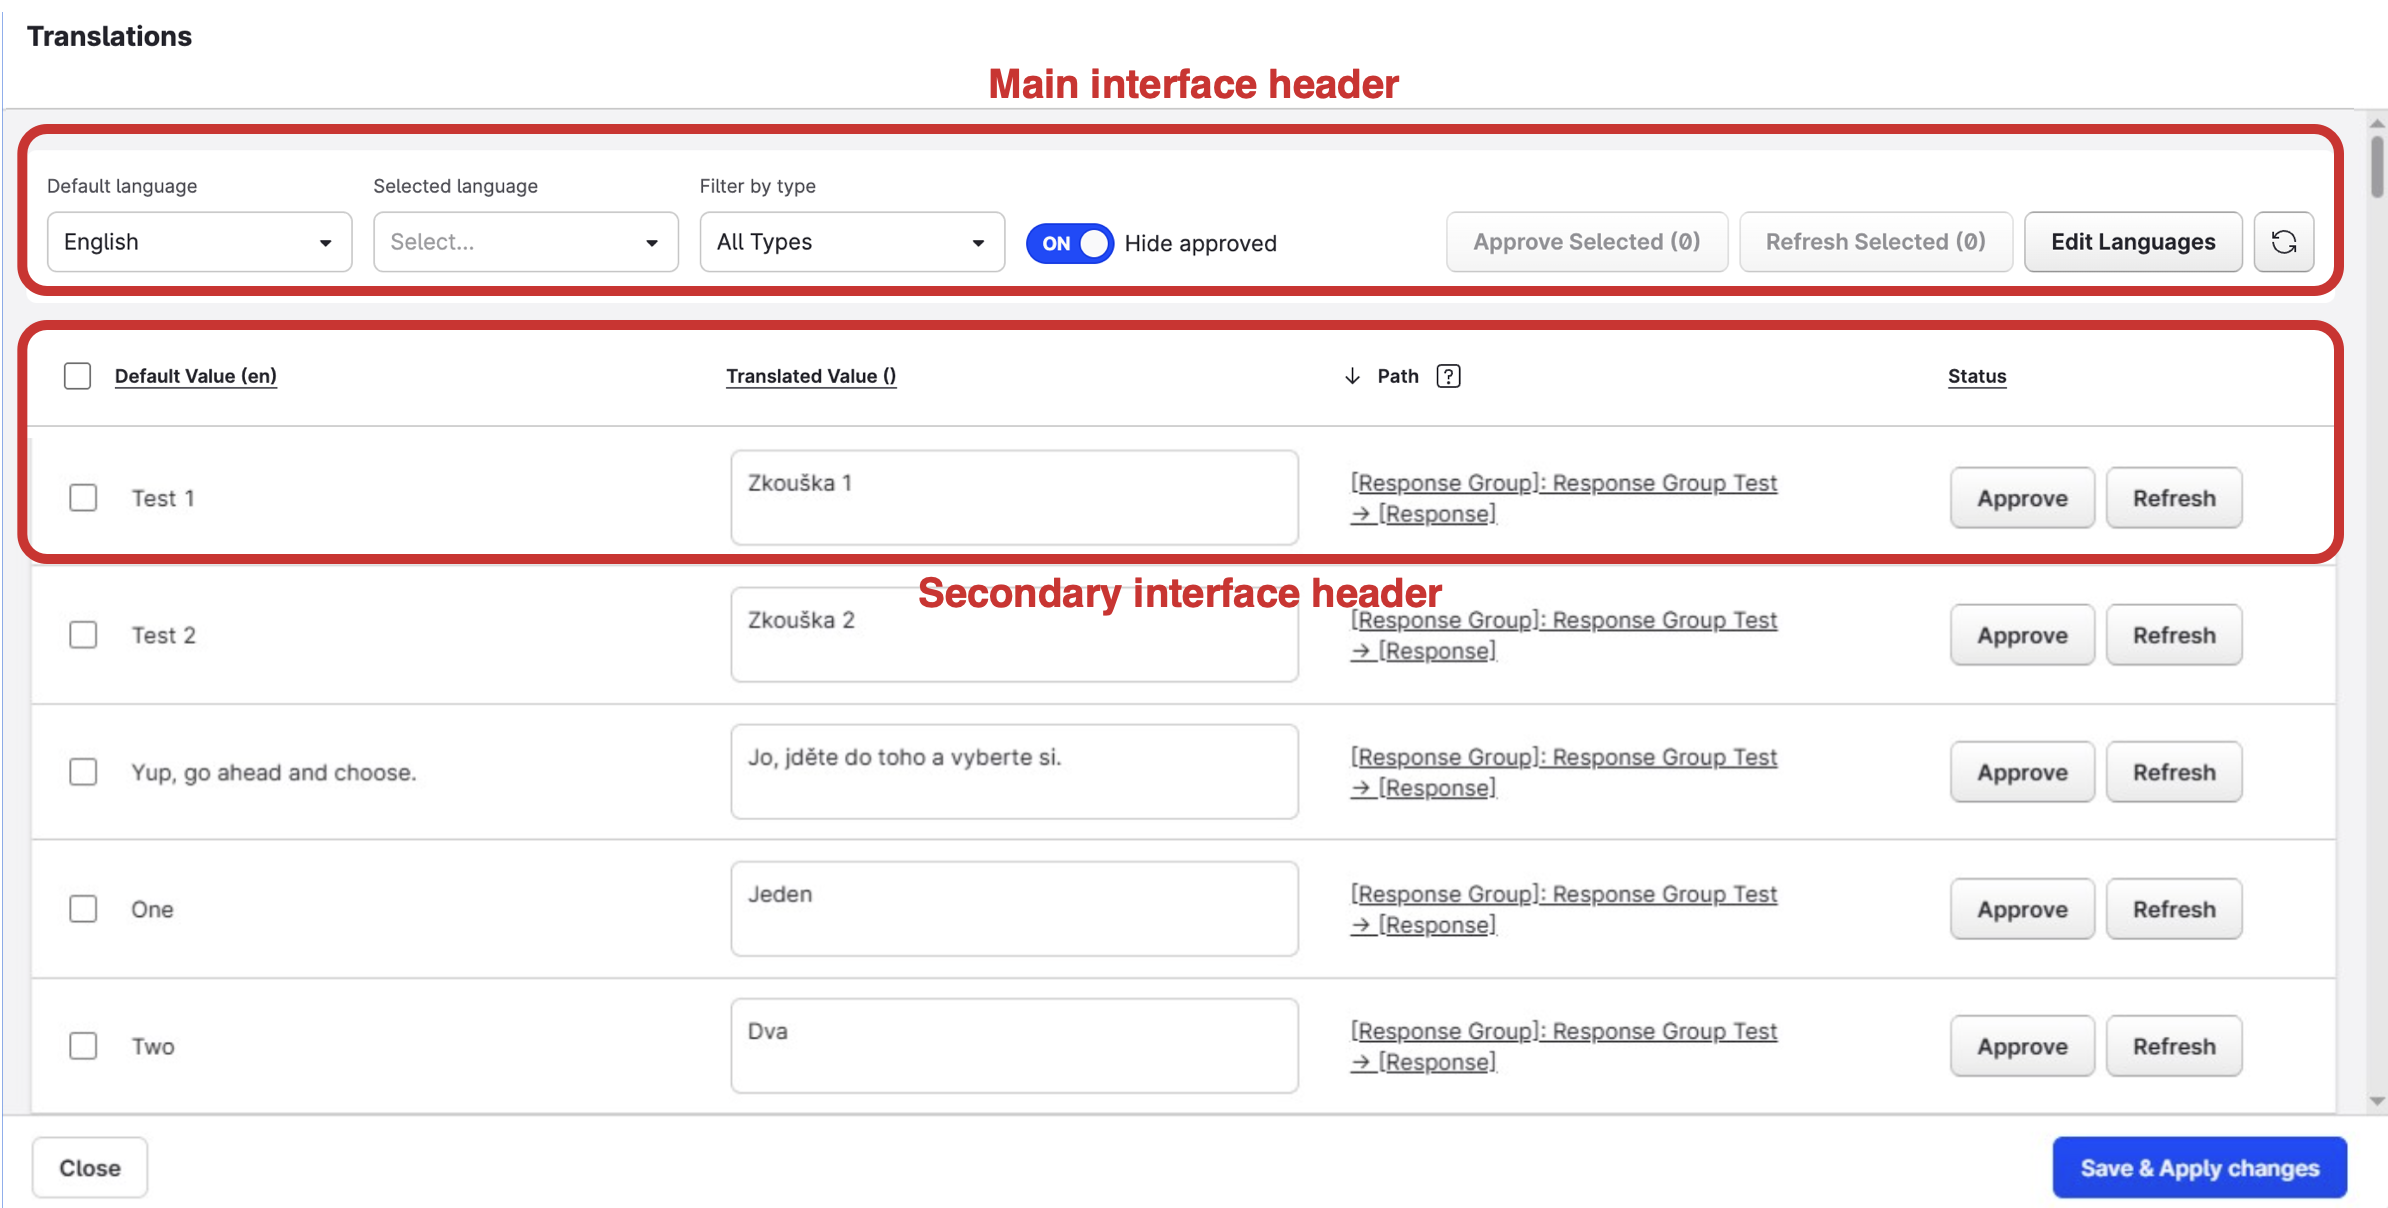Click scrollbar up arrow
The height and width of the screenshot is (1208, 2388).
2377,123
